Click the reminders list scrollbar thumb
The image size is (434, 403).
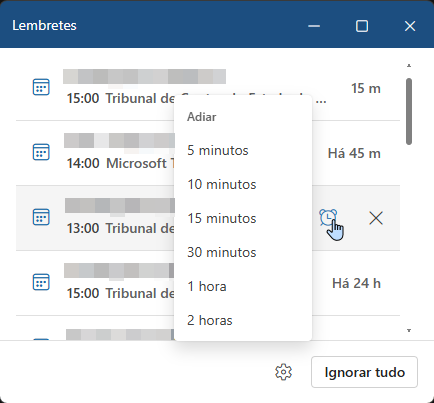pos(409,111)
